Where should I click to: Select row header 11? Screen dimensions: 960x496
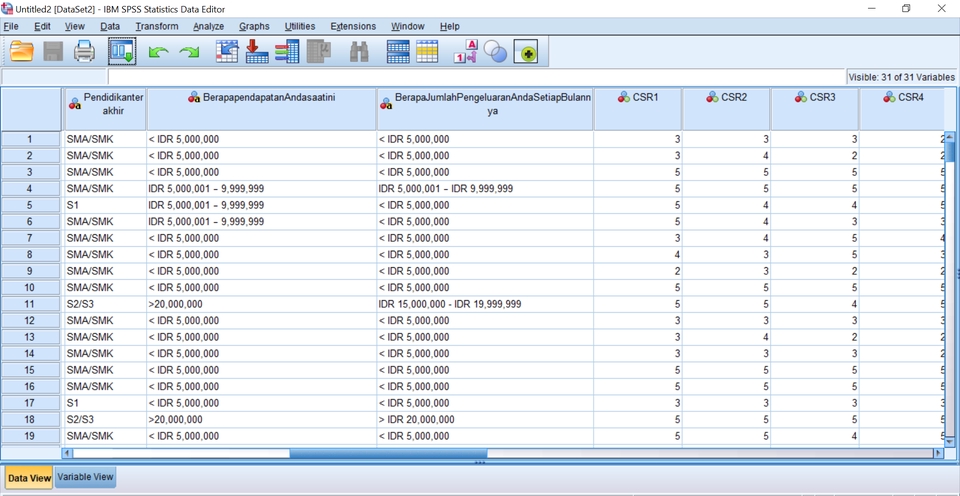point(31,304)
